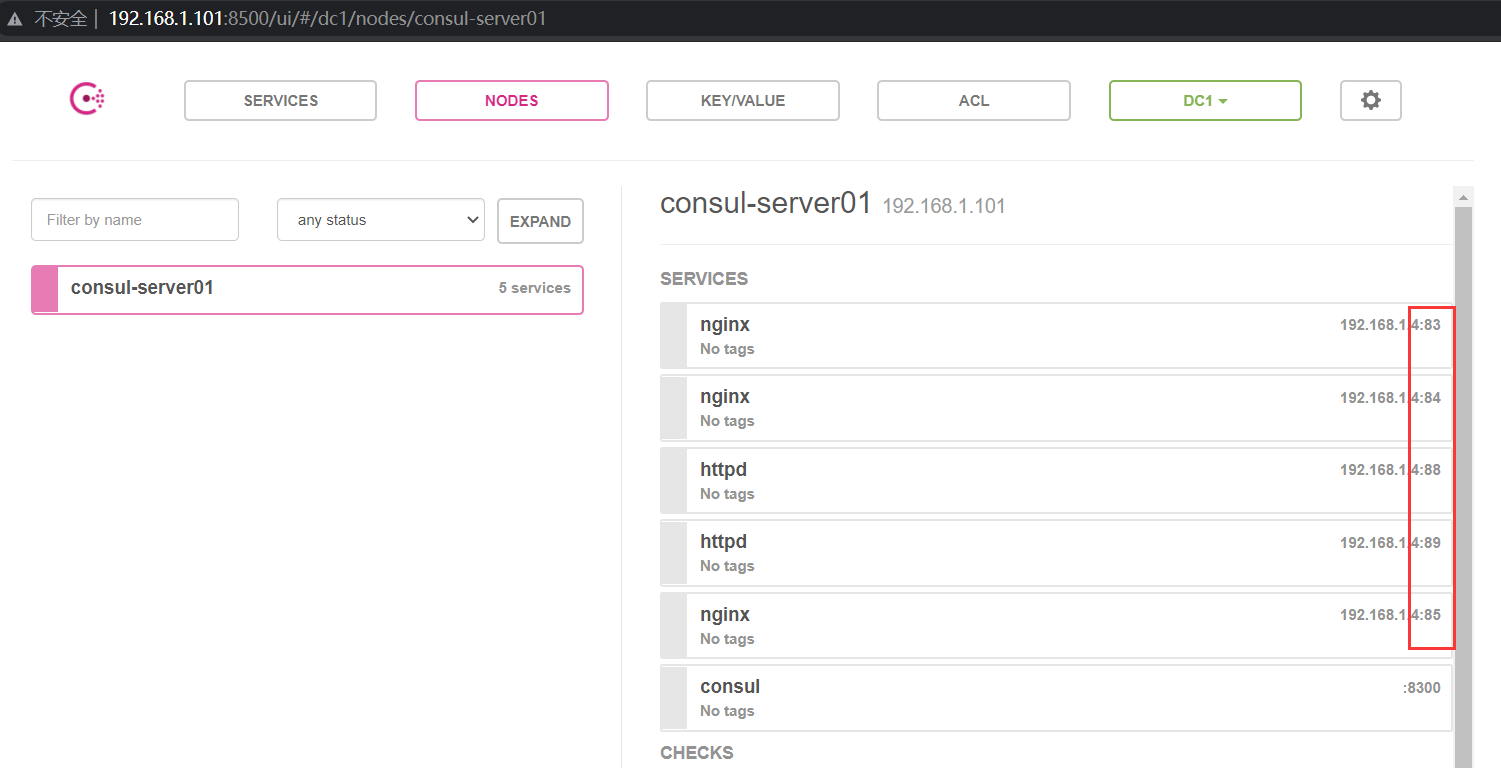1501x768 pixels.
Task: Click the vertical scrollbar thumb
Action: tap(1464, 487)
